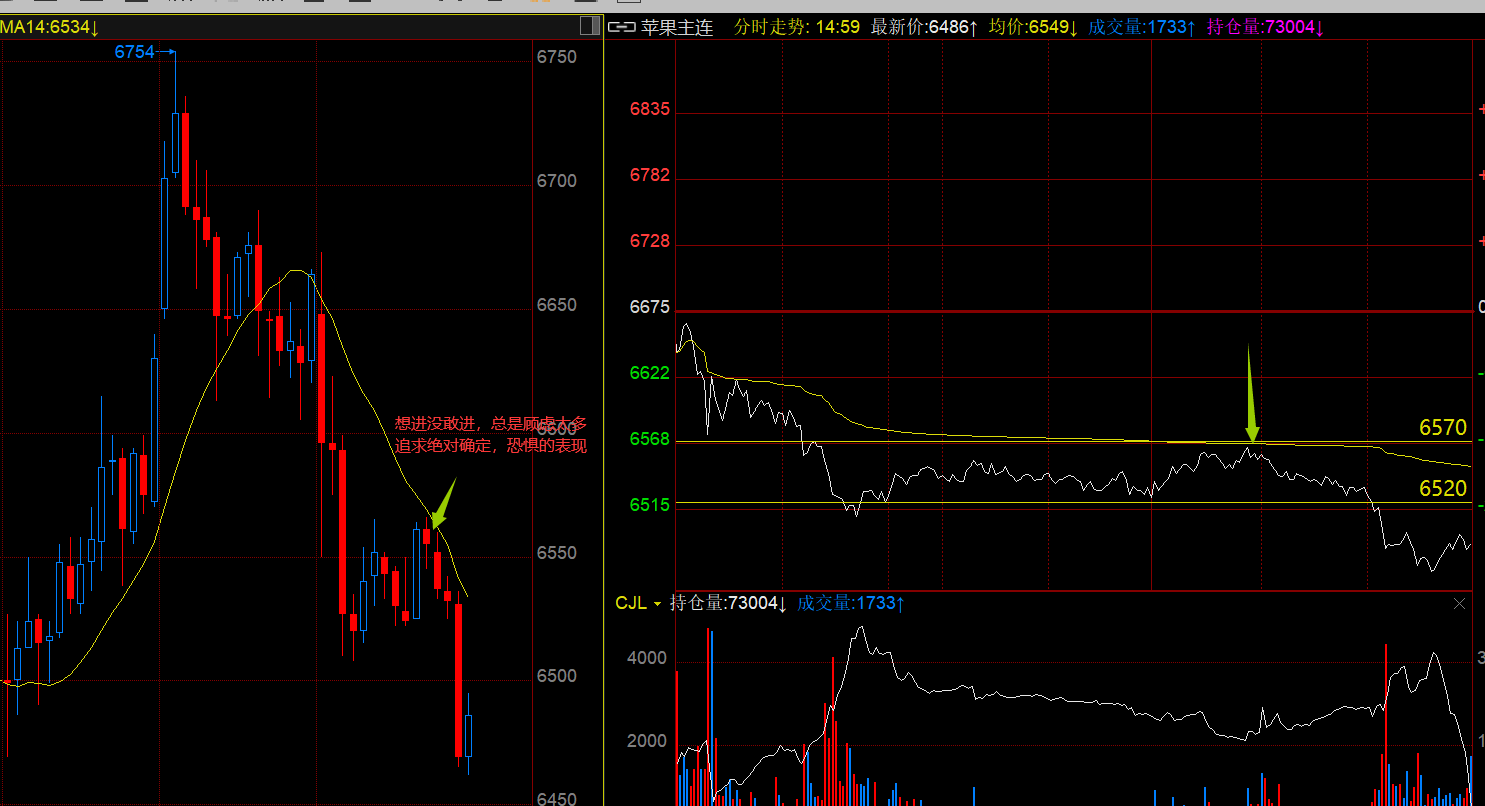Click the blue 成交量:1733 in top header
This screenshot has width=1485, height=806.
coord(1142,28)
